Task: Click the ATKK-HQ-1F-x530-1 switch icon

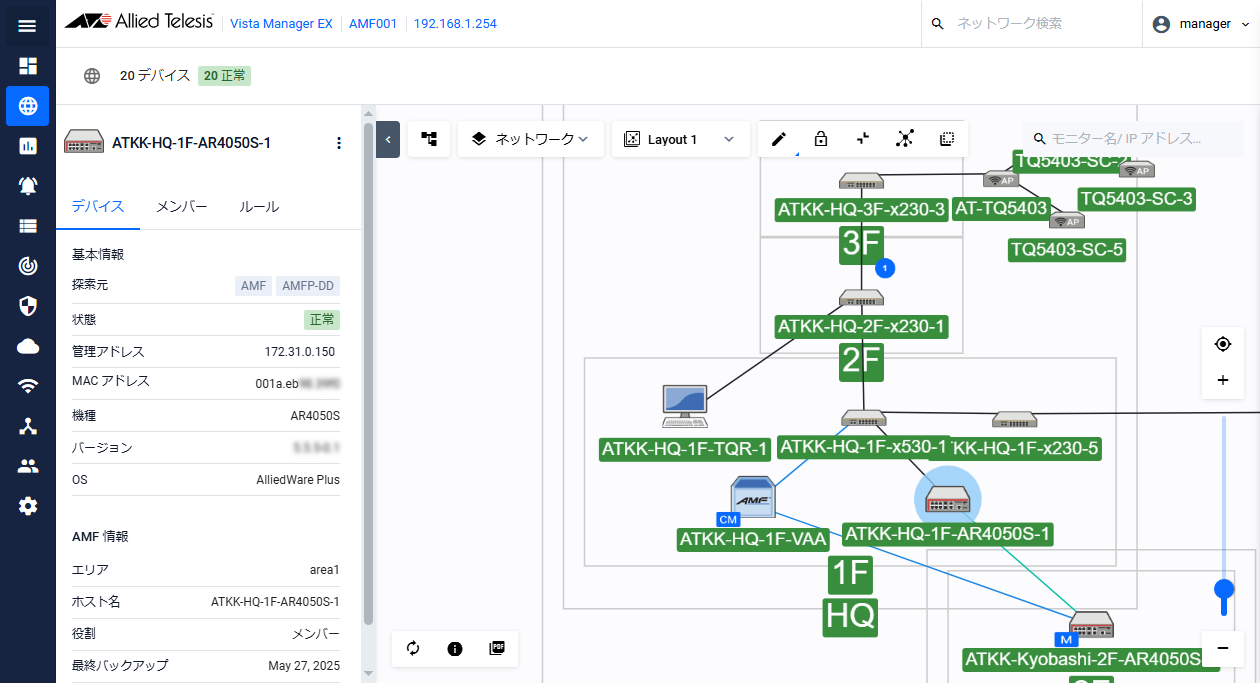Action: [863, 418]
